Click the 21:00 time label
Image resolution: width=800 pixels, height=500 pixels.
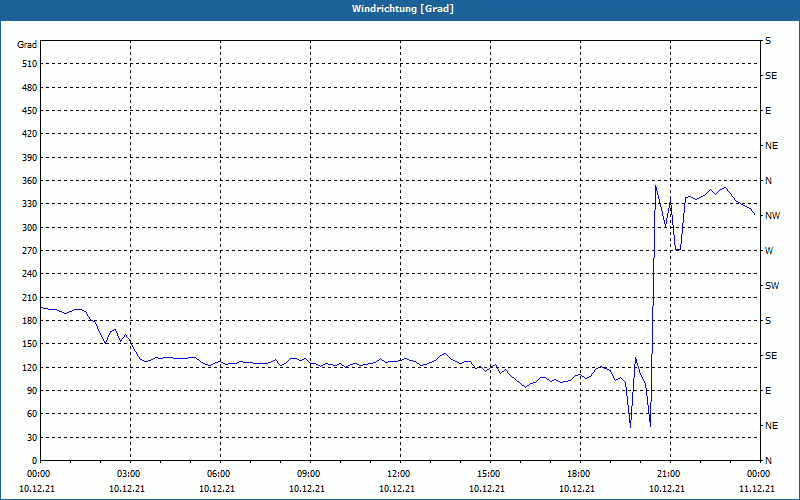click(667, 474)
